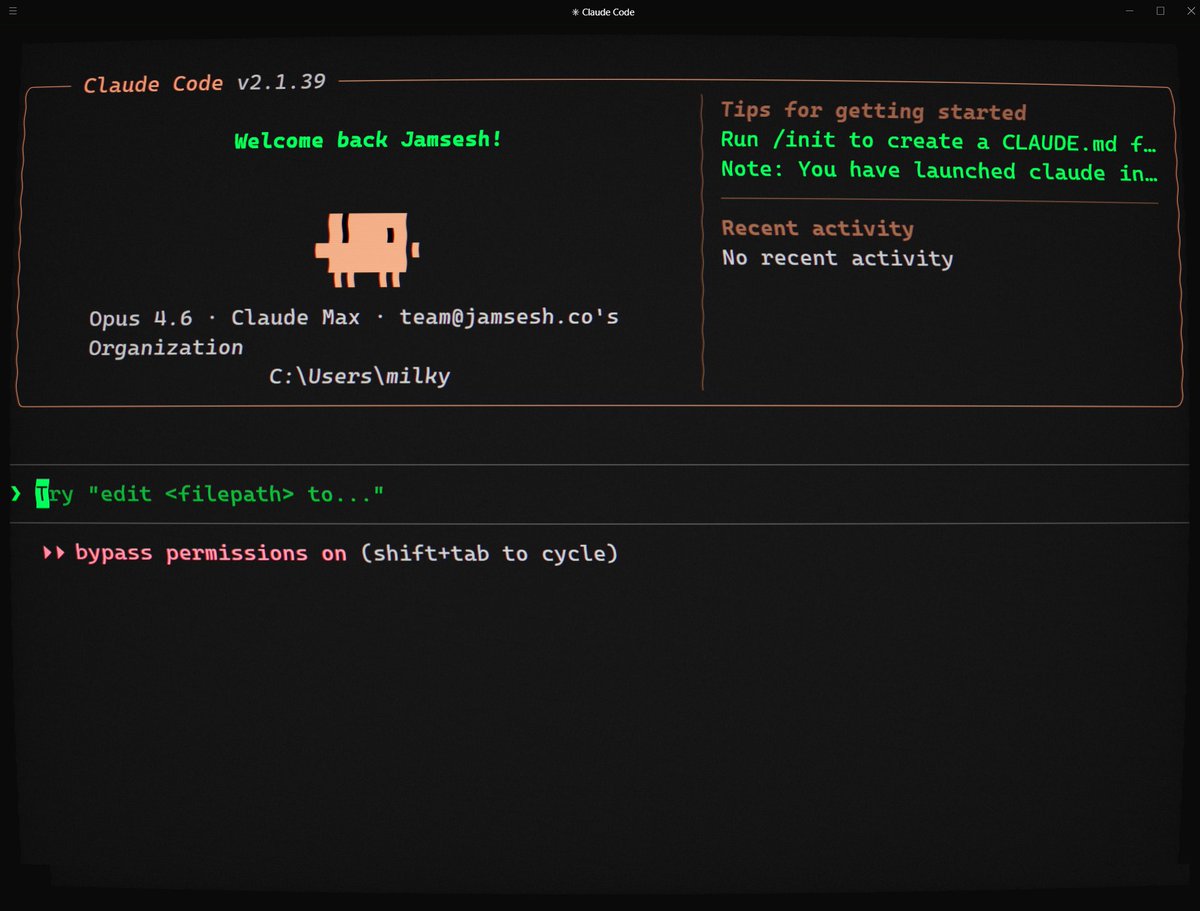Click the Claude Code window title text
1200x911 pixels.
pos(608,12)
